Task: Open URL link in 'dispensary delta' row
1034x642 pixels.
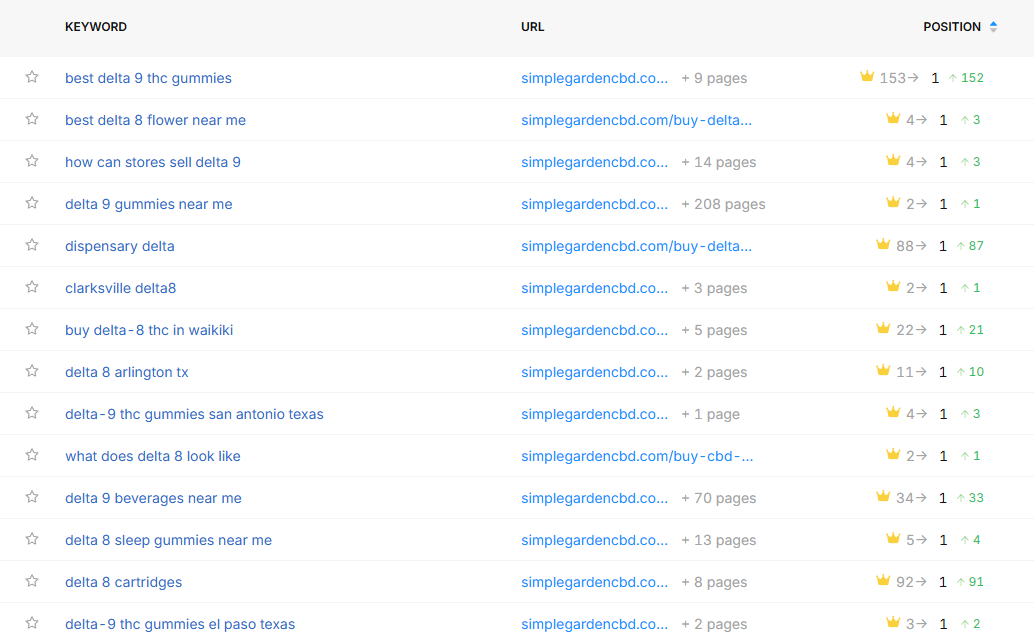Action: (x=636, y=246)
